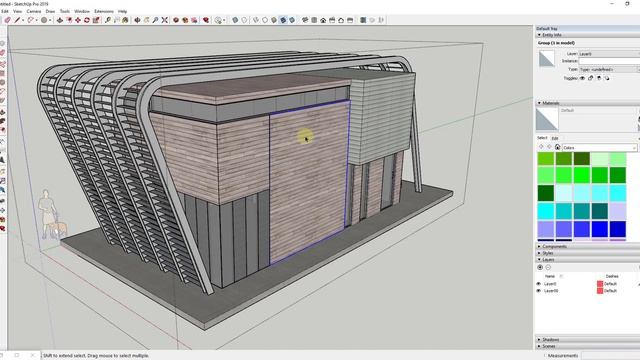Select the Shapes tool circle icon
The image size is (640, 360).
pos(44,20)
